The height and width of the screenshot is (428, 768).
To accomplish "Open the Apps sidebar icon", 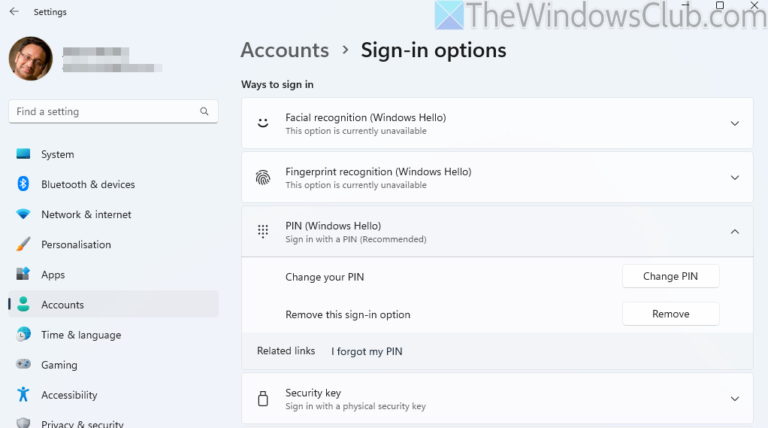I will [23, 274].
